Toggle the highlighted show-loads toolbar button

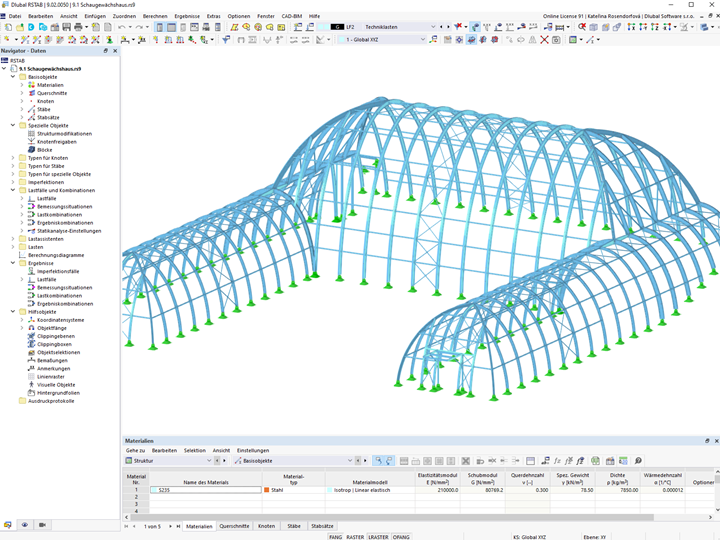[x=475, y=27]
